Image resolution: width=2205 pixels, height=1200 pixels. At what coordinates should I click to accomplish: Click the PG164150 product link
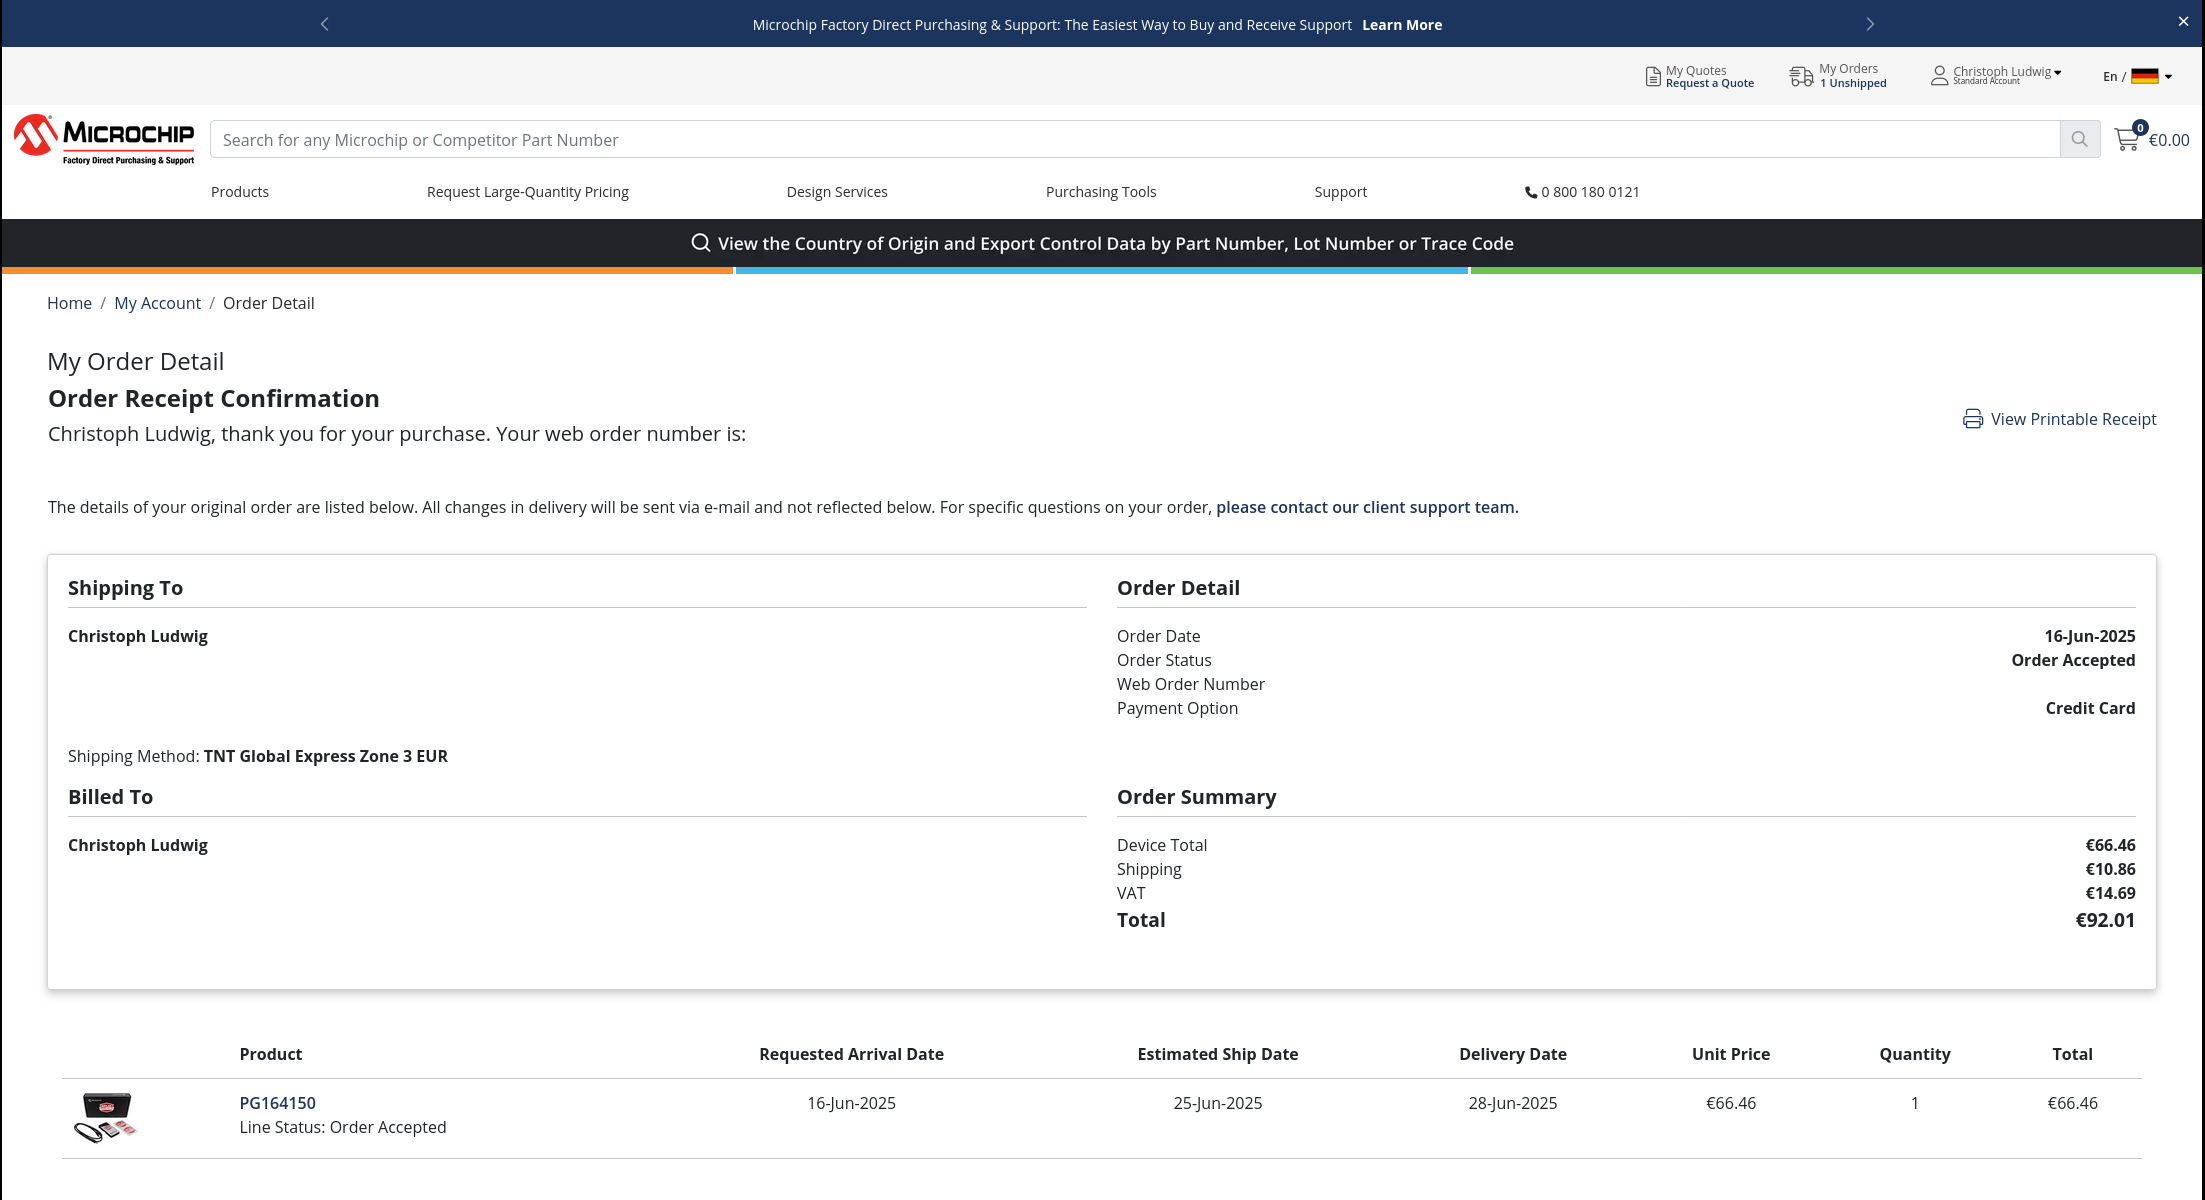(x=277, y=1103)
